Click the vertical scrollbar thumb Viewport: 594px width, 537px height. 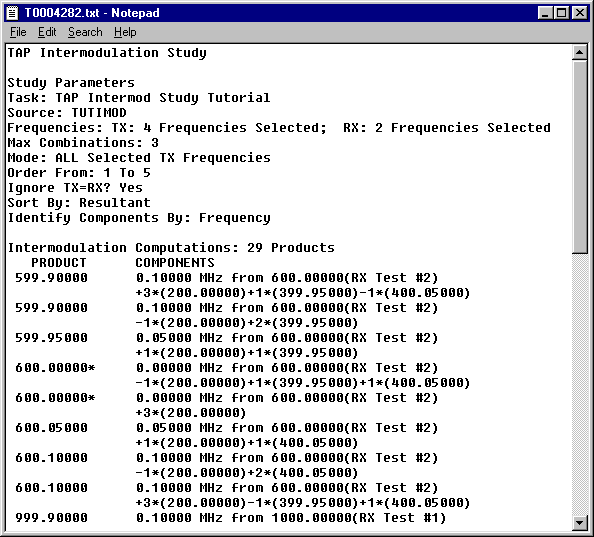click(x=579, y=156)
